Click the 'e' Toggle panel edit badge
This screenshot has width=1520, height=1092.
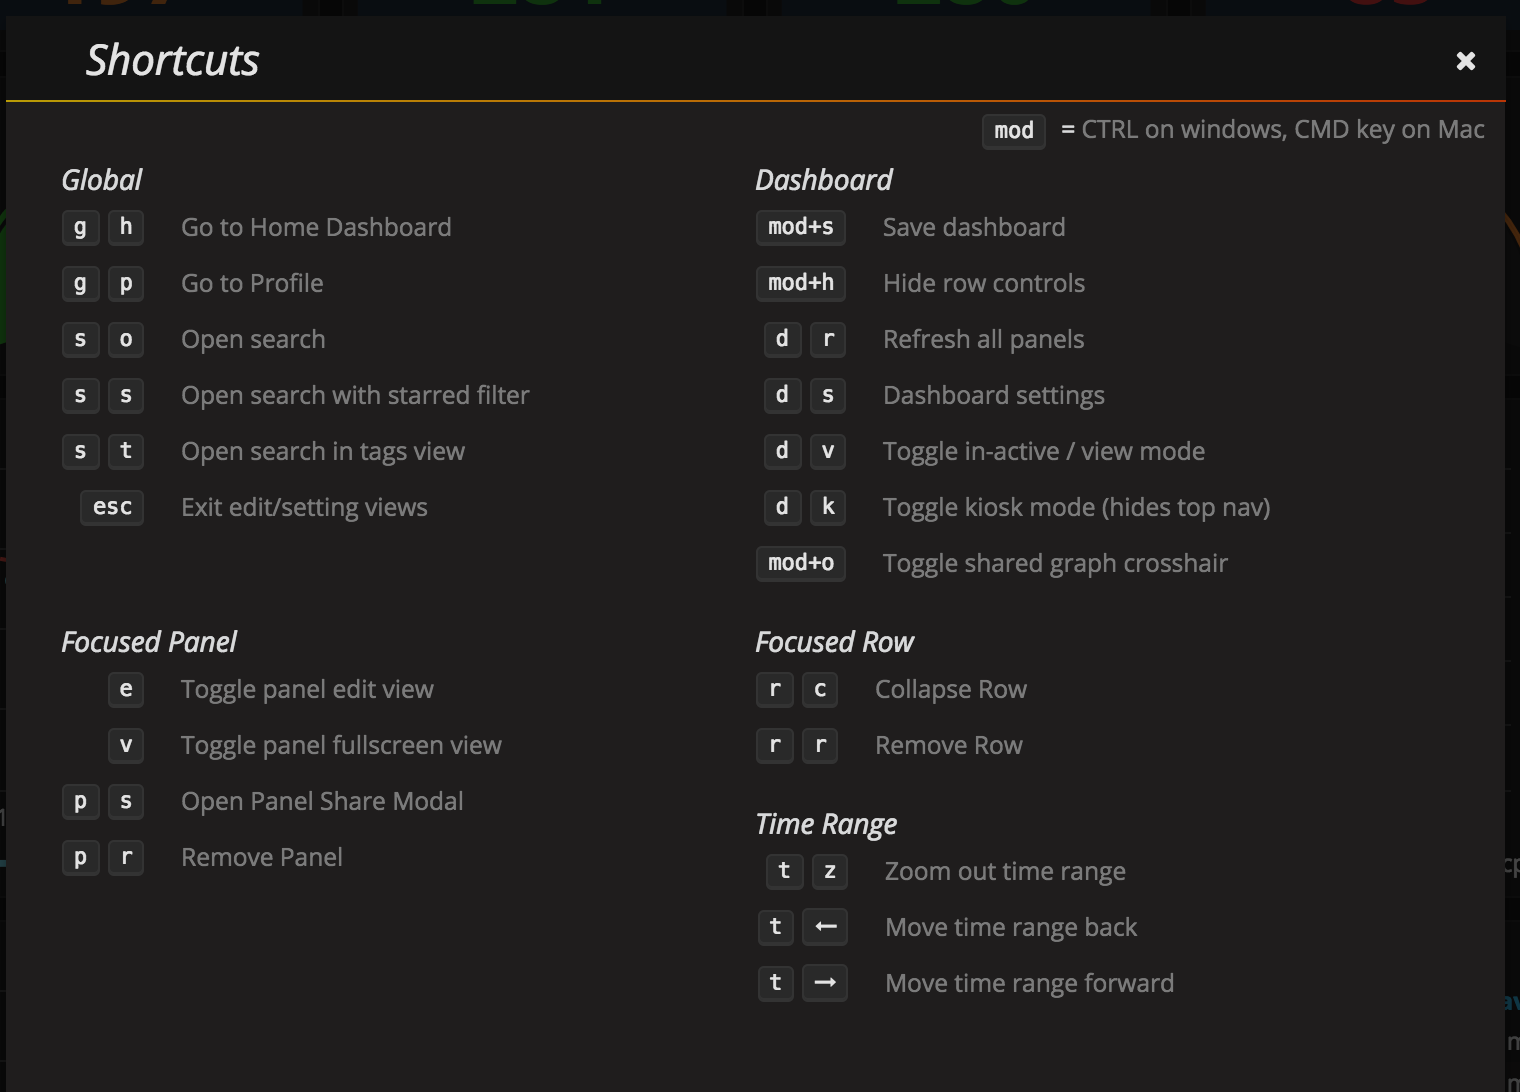point(125,689)
